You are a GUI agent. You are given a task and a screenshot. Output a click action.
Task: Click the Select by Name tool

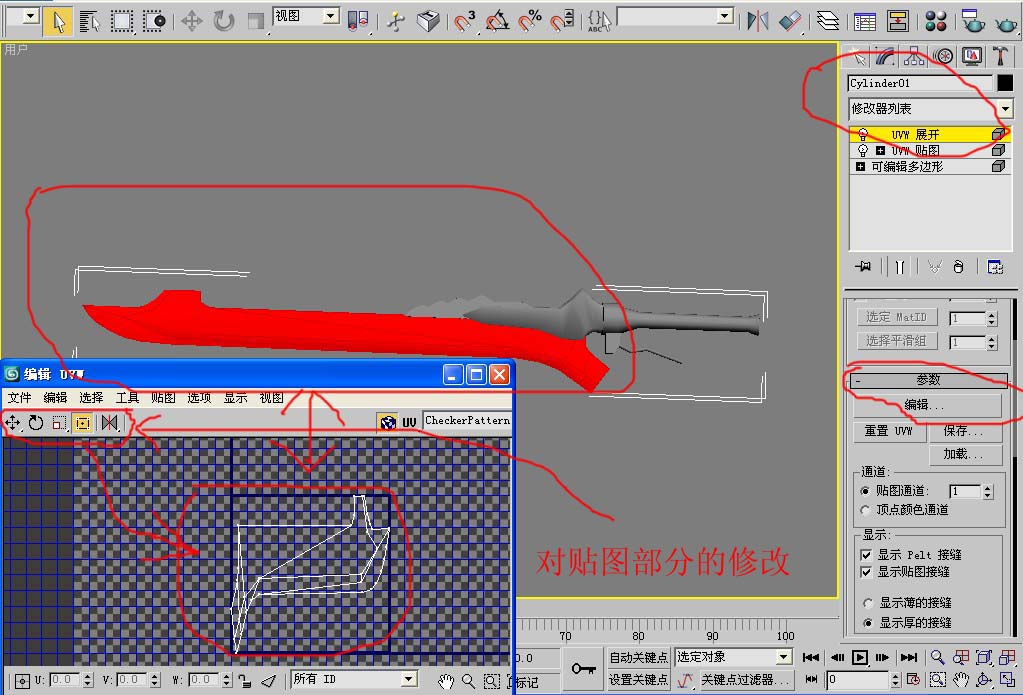89,22
